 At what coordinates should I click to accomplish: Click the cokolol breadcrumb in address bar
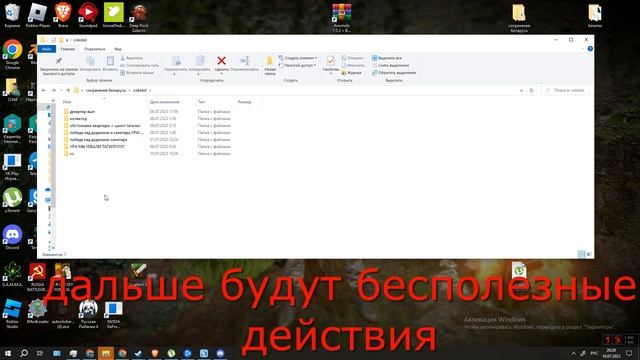point(140,90)
